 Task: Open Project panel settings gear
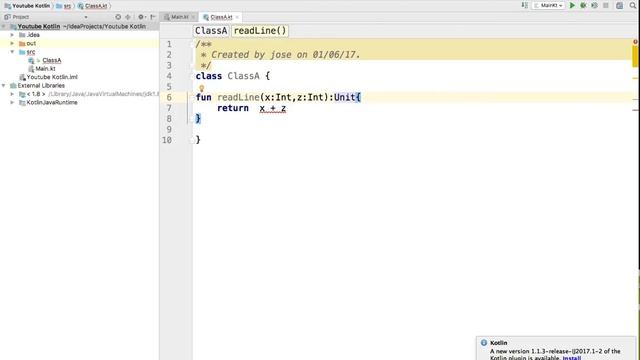click(x=141, y=17)
